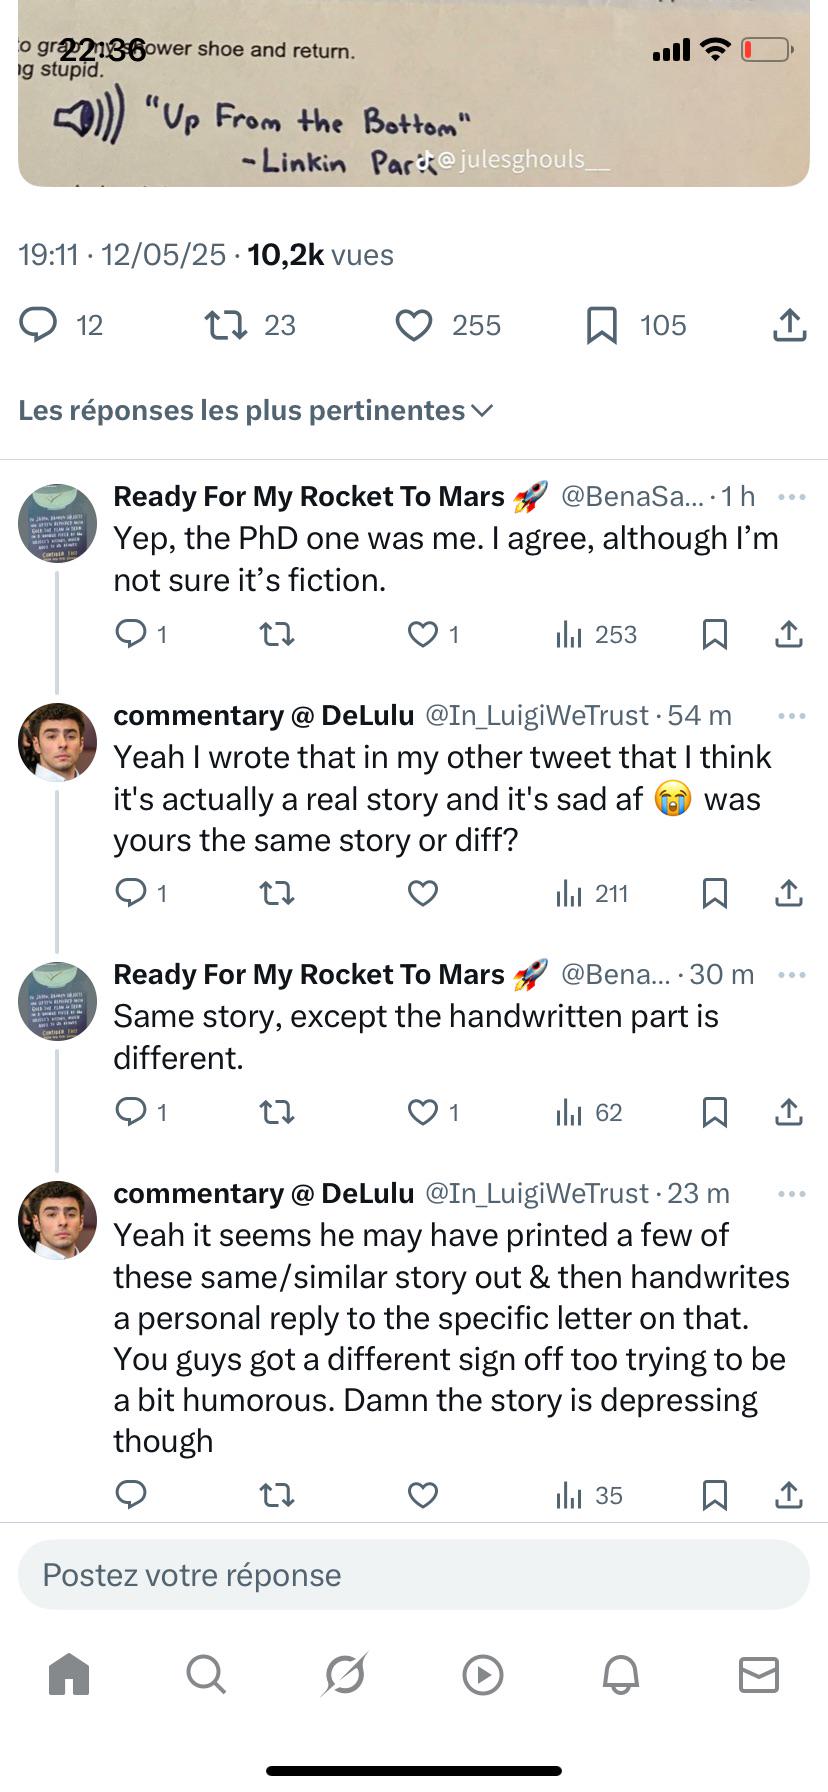Open more options on first Ready For My Rocket reply

pos(791,497)
